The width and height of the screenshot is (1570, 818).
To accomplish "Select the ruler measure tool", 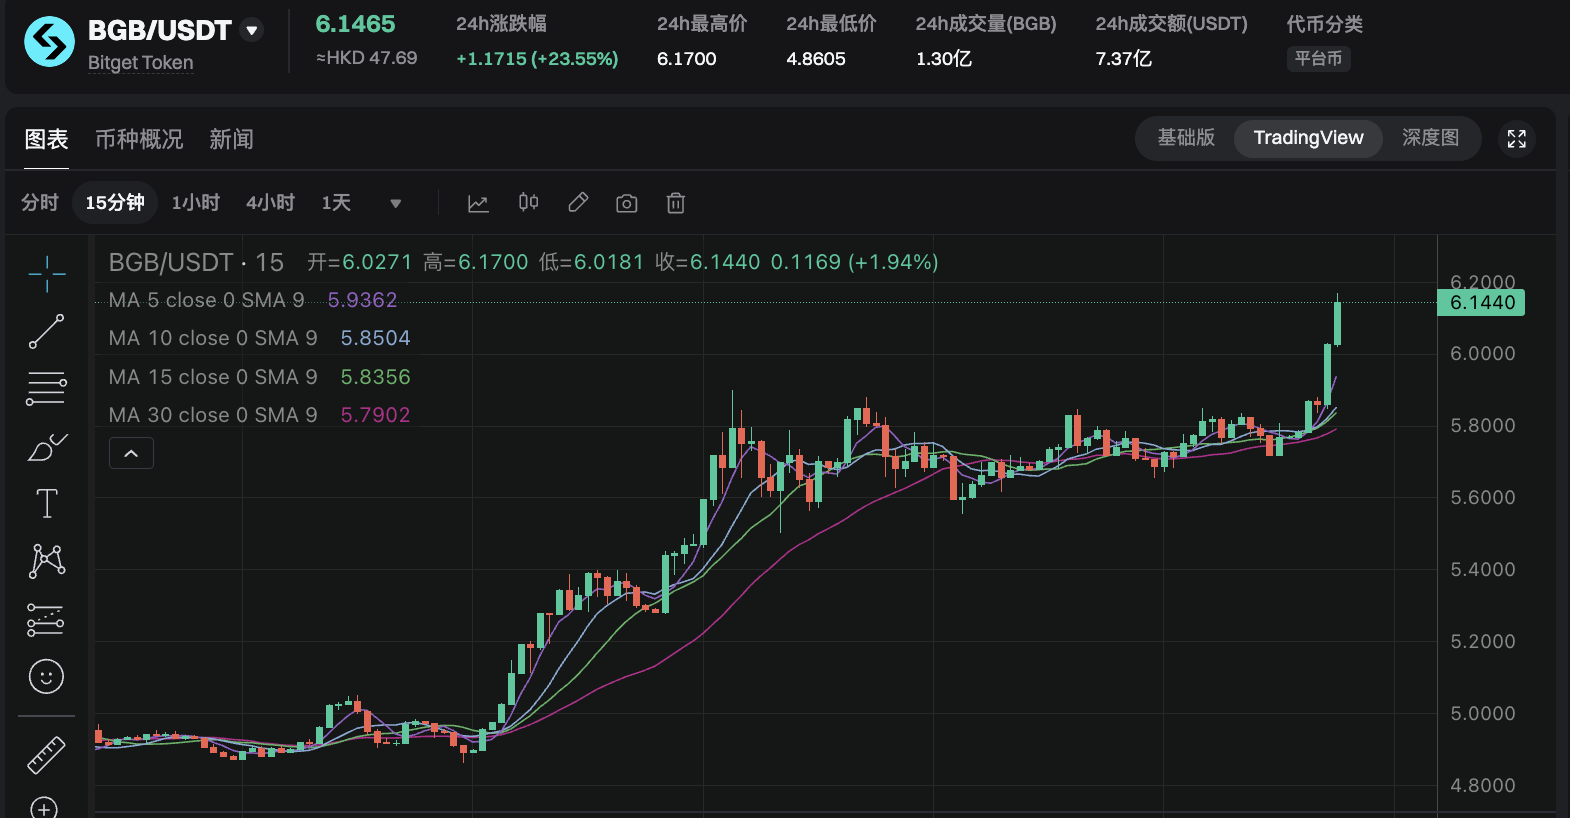I will (46, 755).
